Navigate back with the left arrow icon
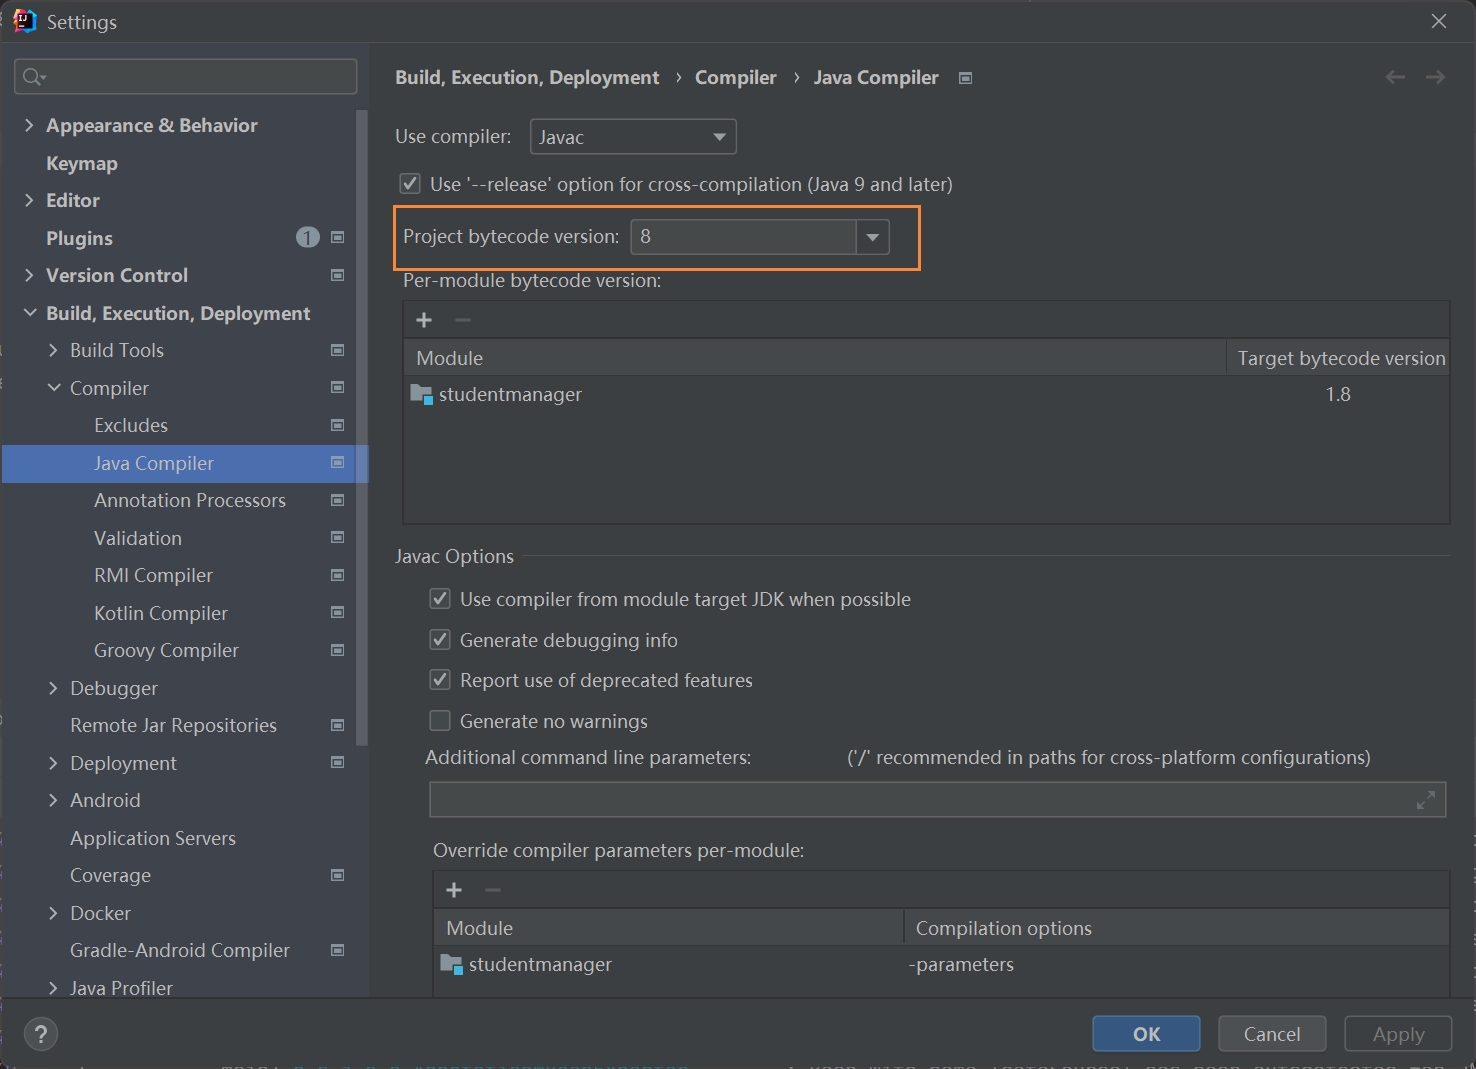This screenshot has height=1069, width=1476. [1395, 77]
